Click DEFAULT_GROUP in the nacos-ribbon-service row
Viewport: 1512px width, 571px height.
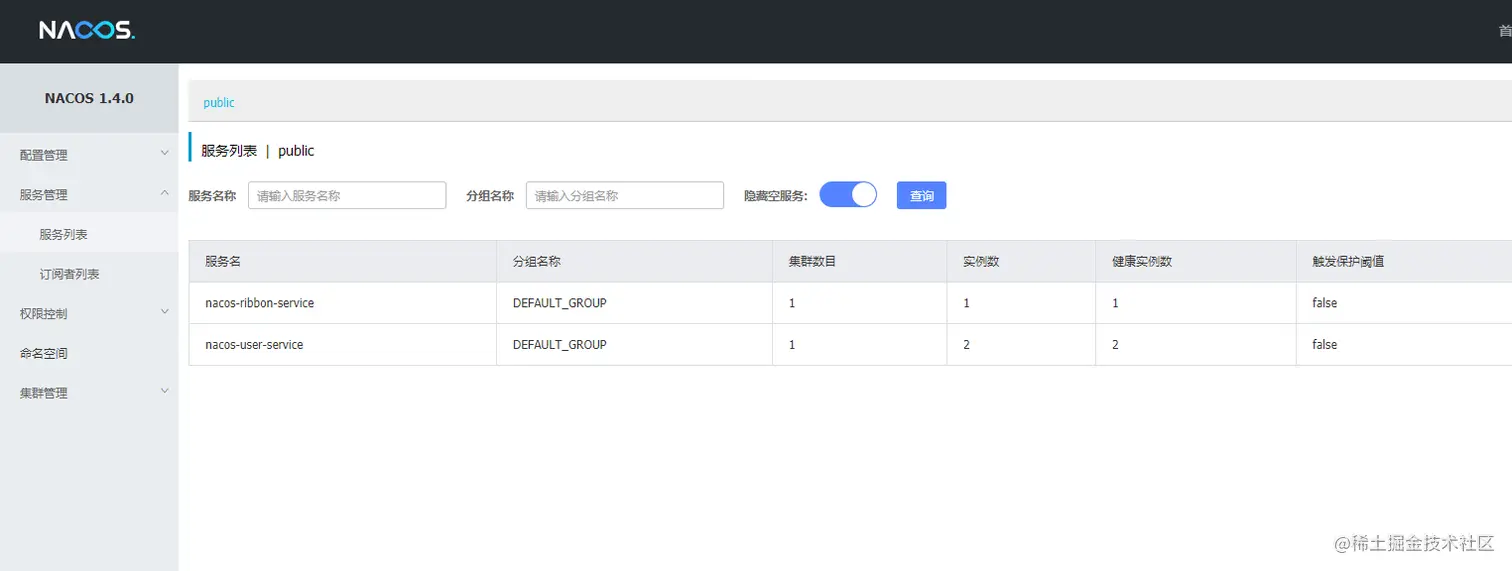tap(560, 303)
